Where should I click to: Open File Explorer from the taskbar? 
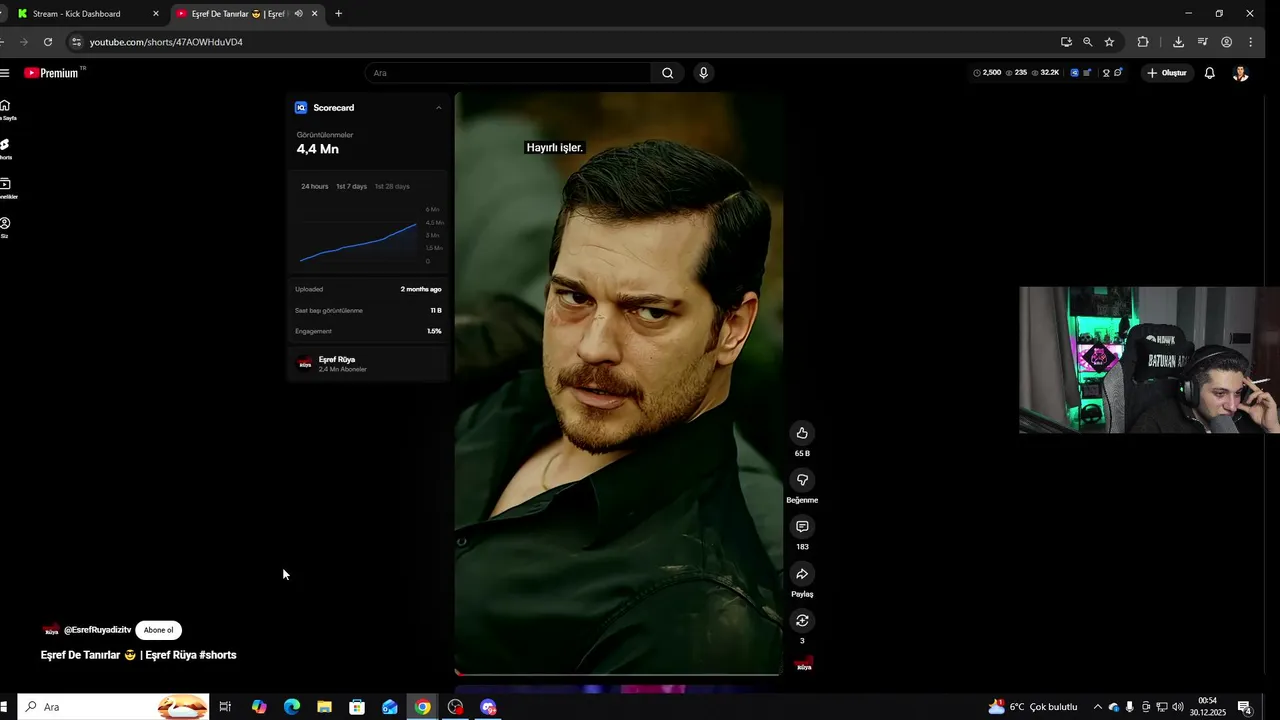click(x=324, y=707)
